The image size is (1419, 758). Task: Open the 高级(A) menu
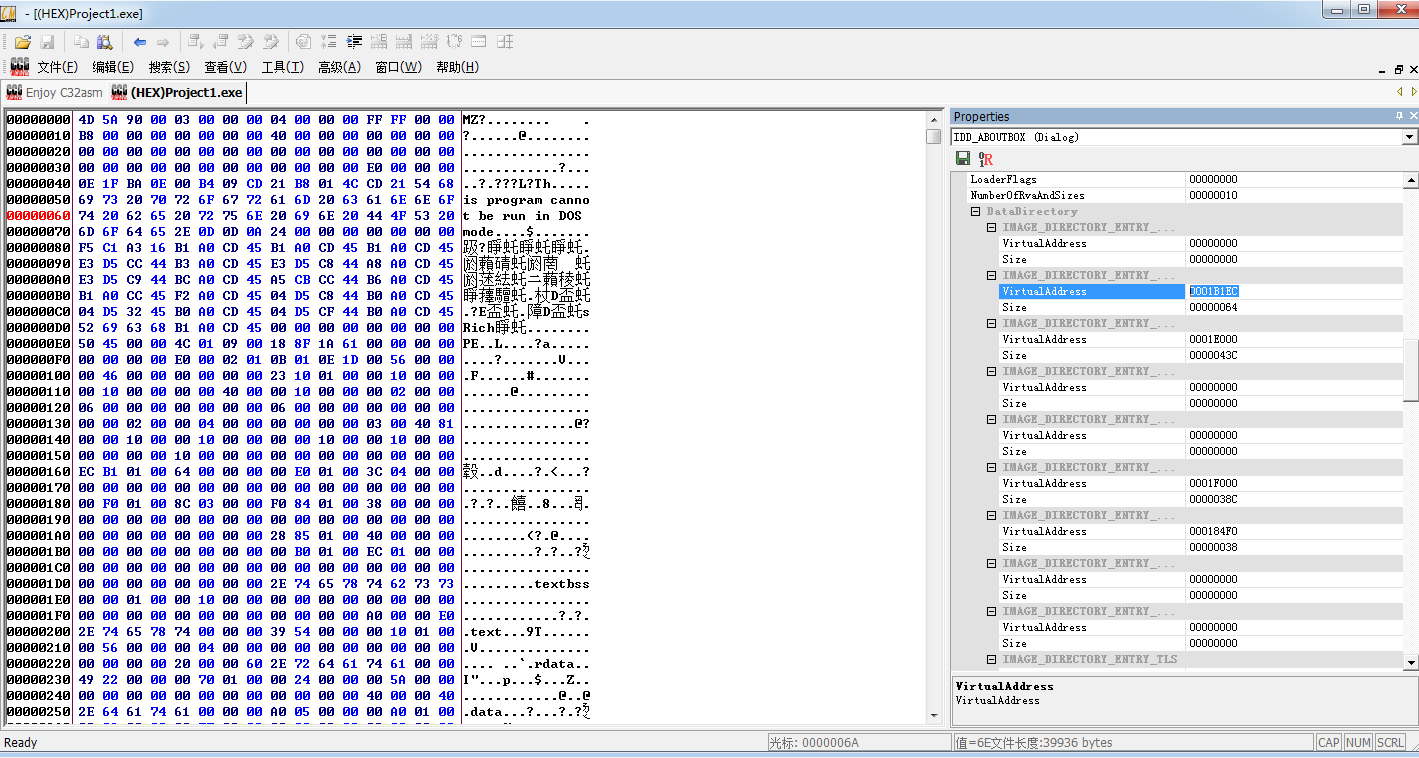[339, 67]
